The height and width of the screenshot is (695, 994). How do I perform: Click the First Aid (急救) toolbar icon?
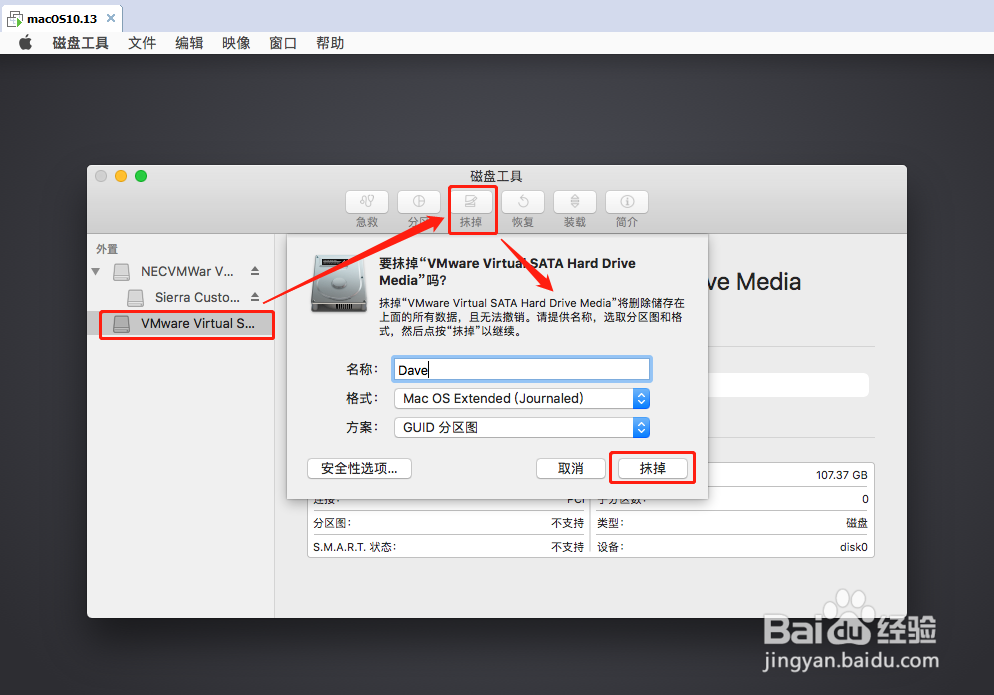(x=367, y=202)
